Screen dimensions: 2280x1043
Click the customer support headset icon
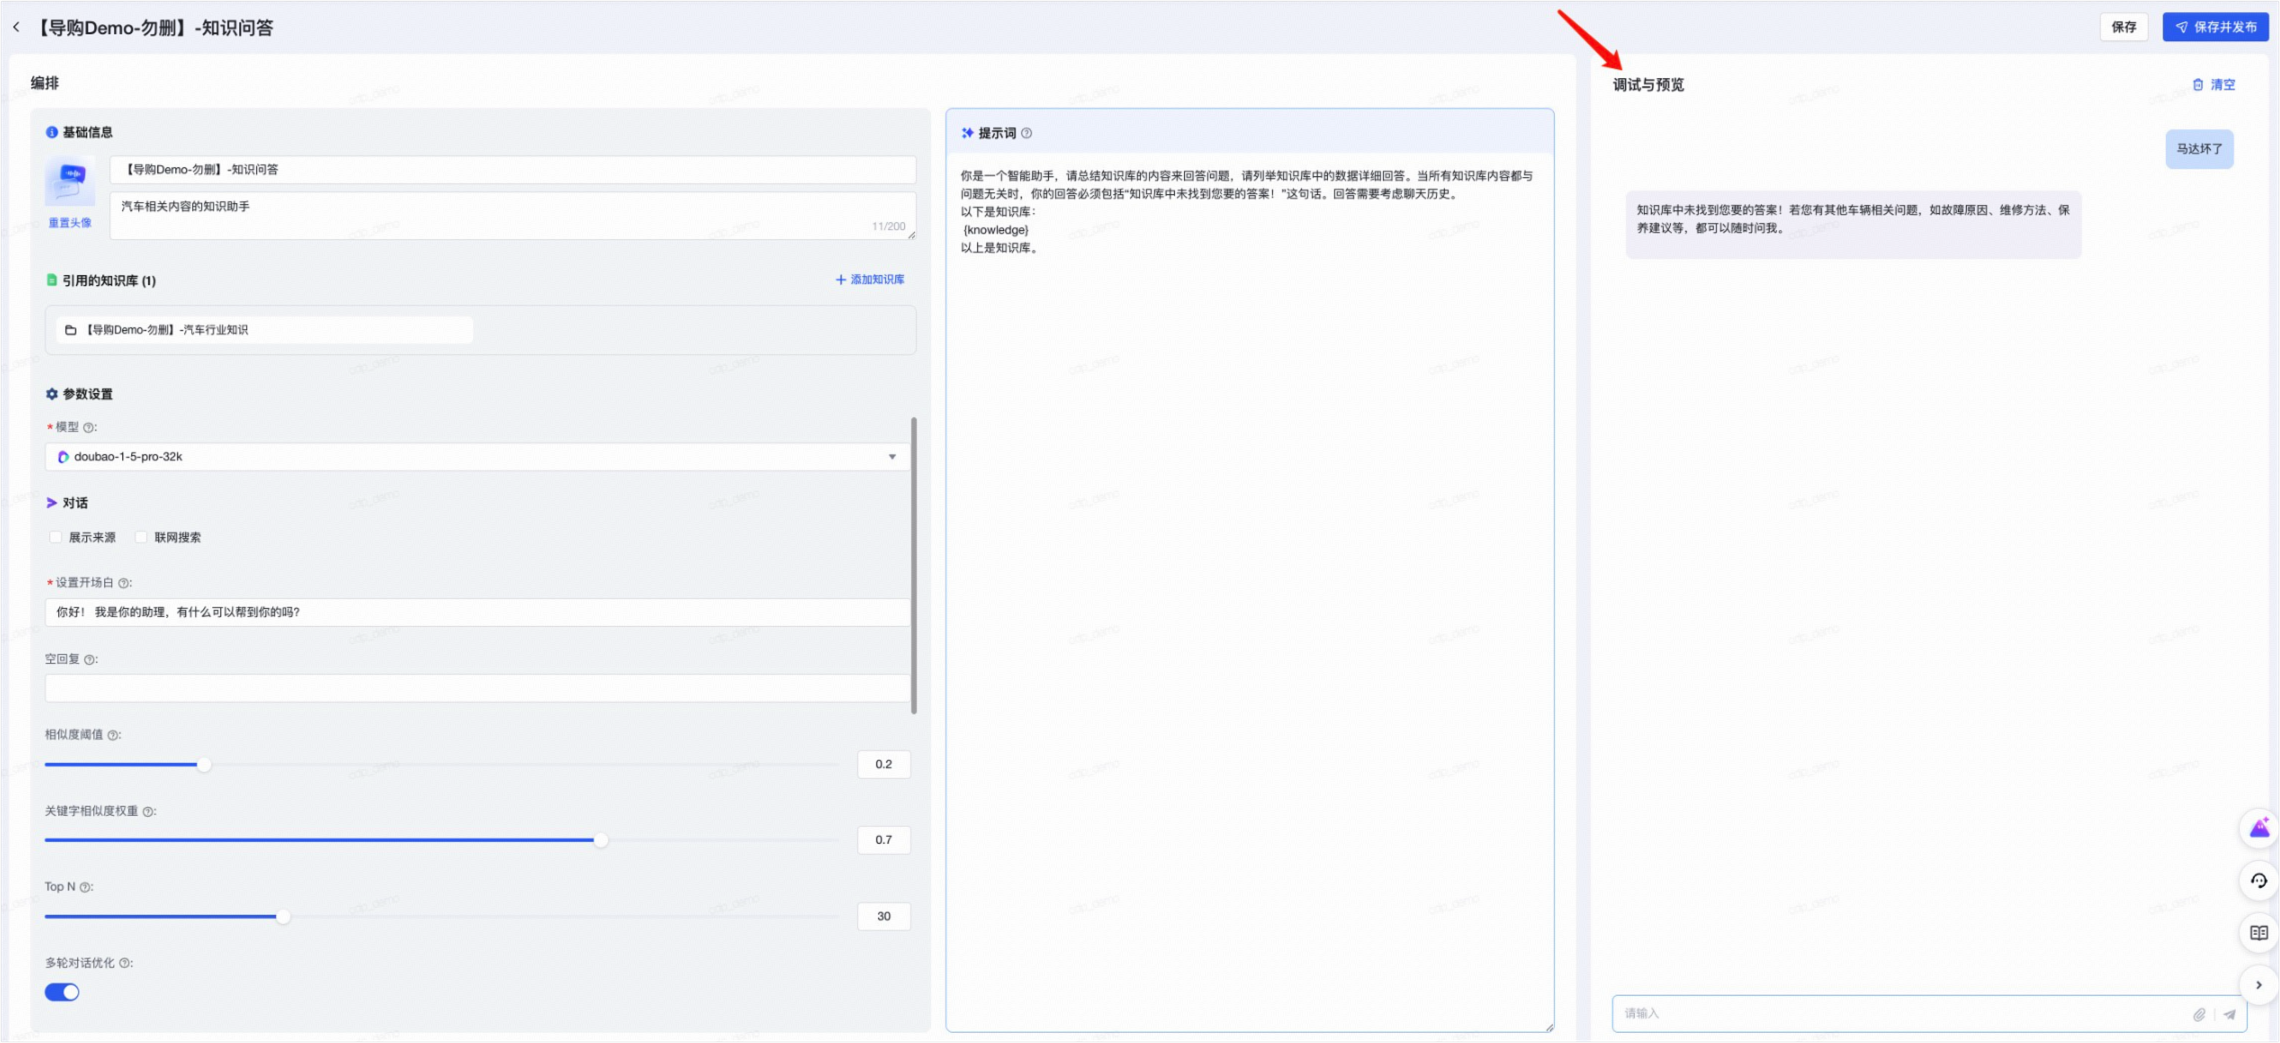click(x=2259, y=881)
